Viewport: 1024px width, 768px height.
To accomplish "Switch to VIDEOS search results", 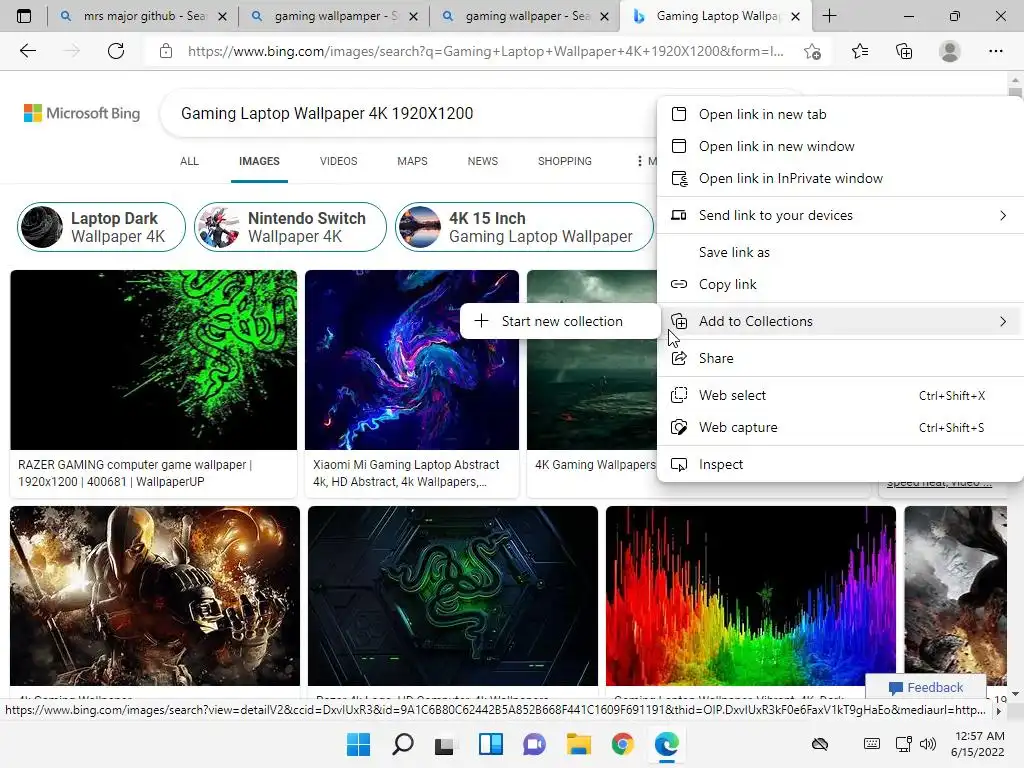I will click(x=338, y=161).
